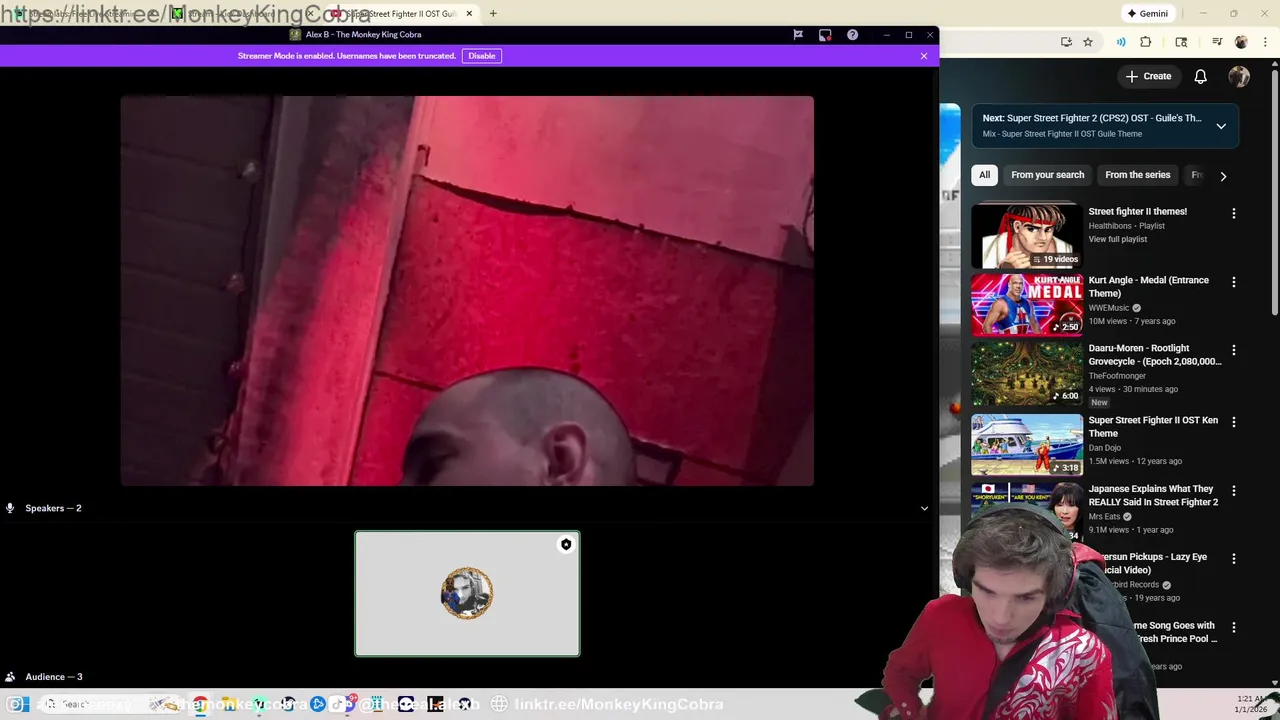Select the All filter chip
1280x720 pixels.
pos(984,175)
